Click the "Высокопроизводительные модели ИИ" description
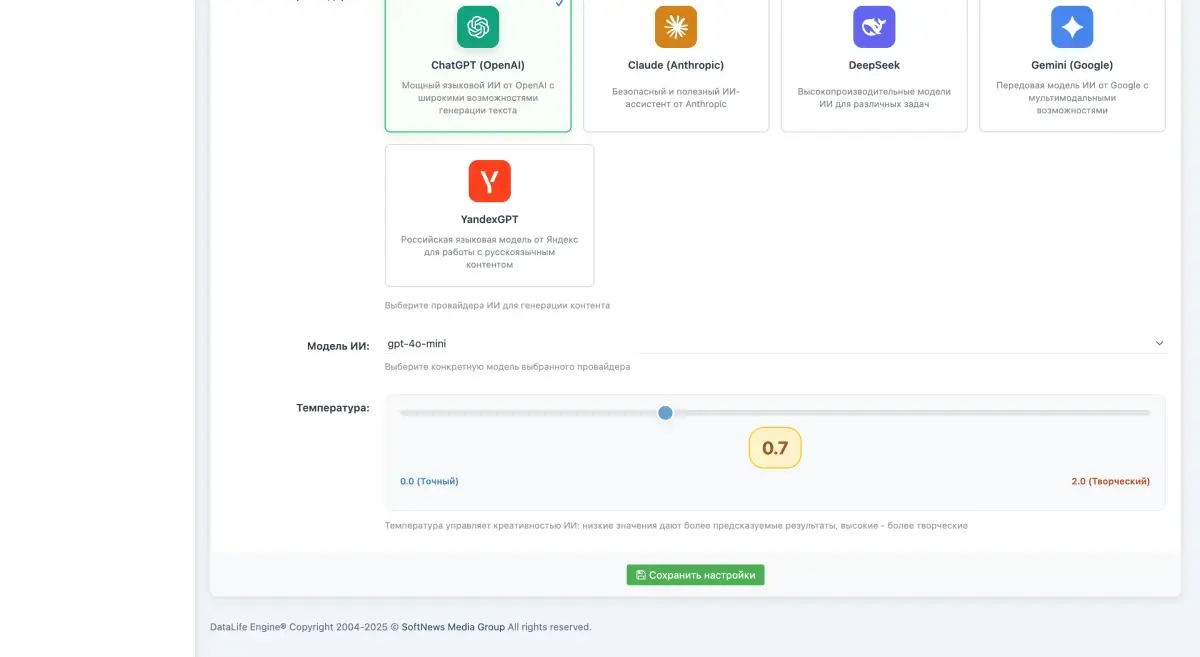 coord(874,98)
